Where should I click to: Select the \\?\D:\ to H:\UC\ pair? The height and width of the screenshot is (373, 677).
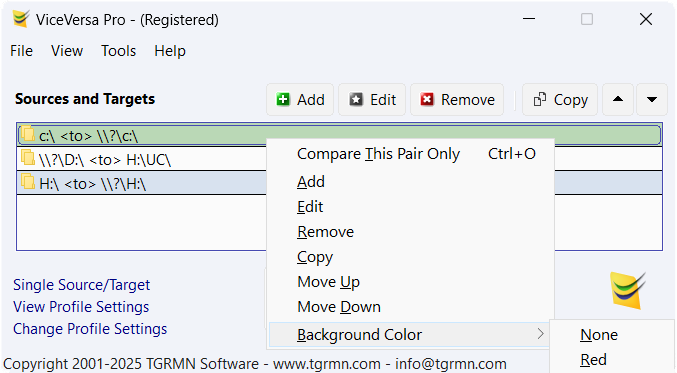142,160
